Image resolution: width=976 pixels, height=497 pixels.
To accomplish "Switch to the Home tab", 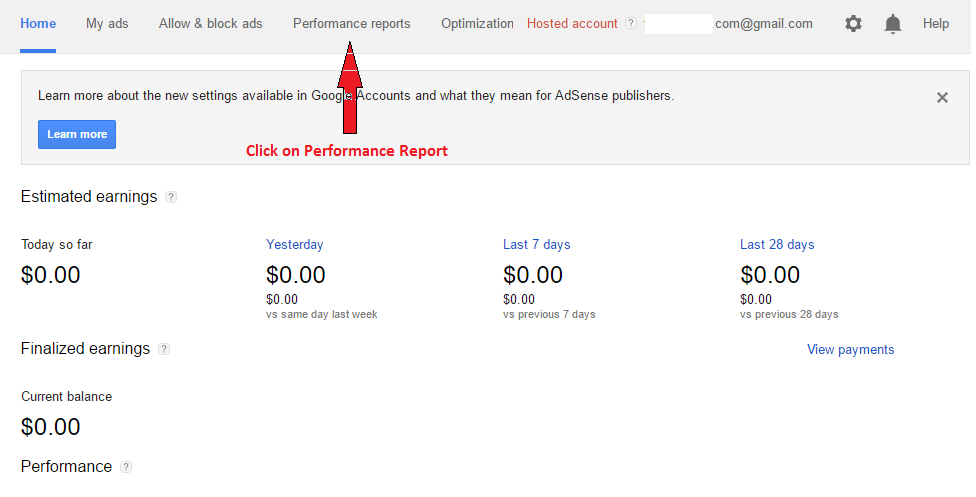I will click(38, 24).
